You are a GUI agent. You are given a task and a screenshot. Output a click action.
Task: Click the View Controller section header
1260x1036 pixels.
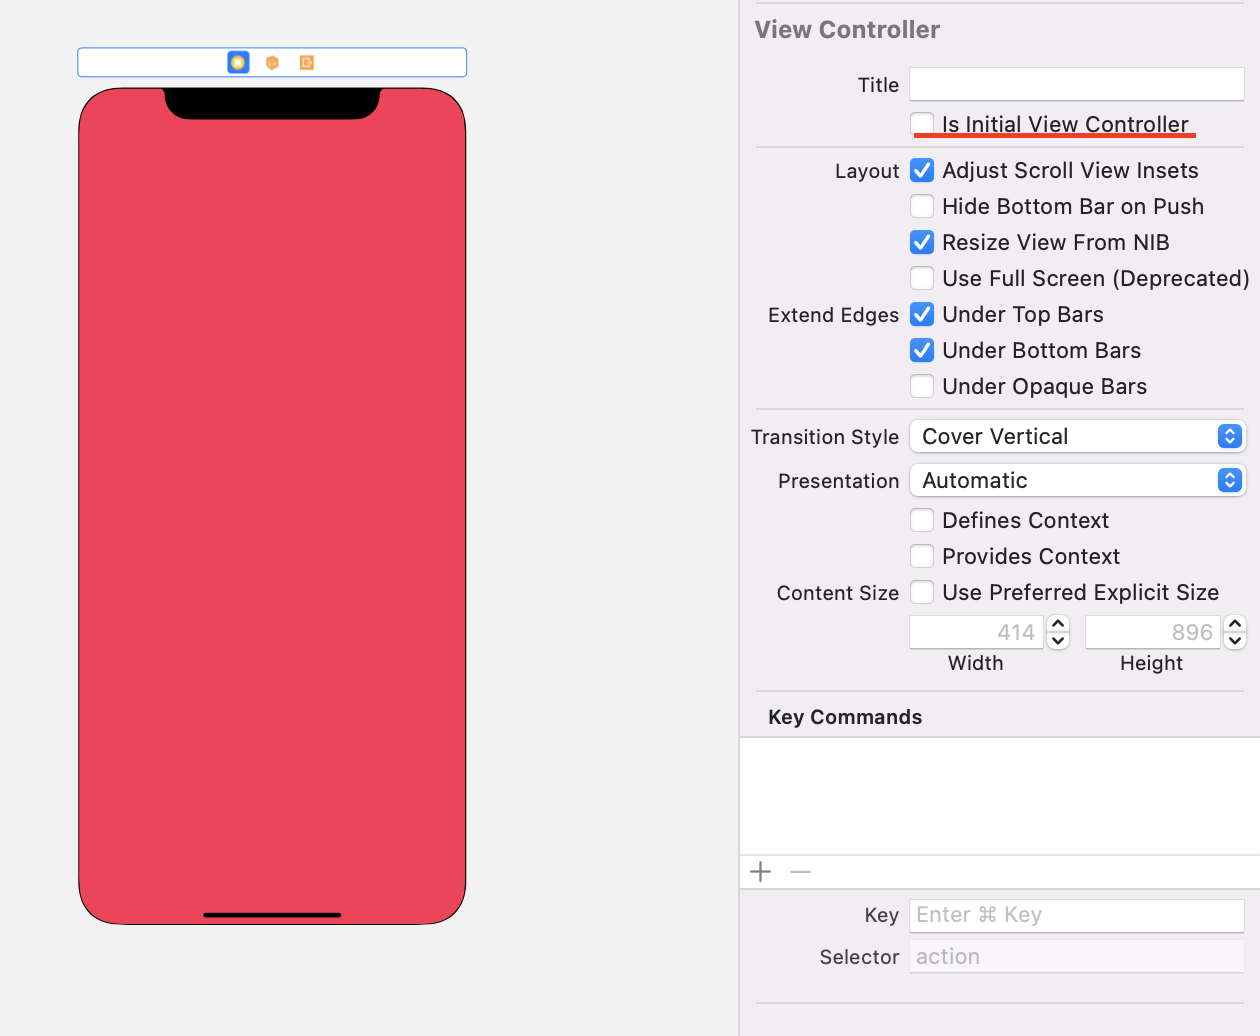(x=847, y=30)
